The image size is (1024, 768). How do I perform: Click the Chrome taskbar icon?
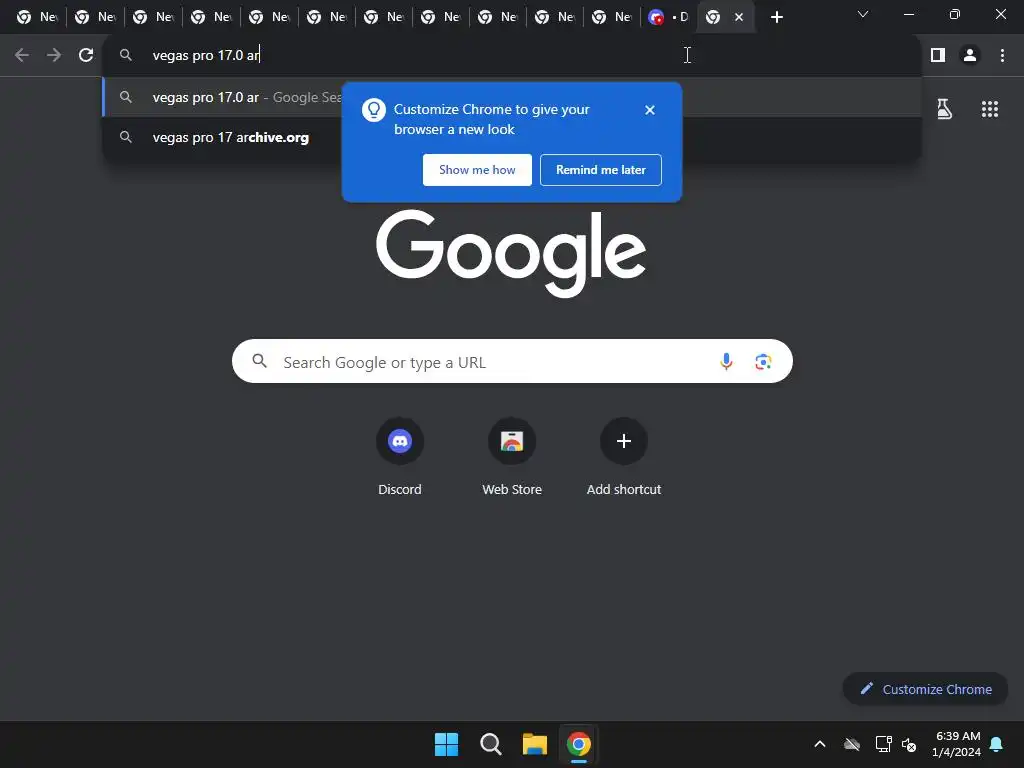[579, 744]
